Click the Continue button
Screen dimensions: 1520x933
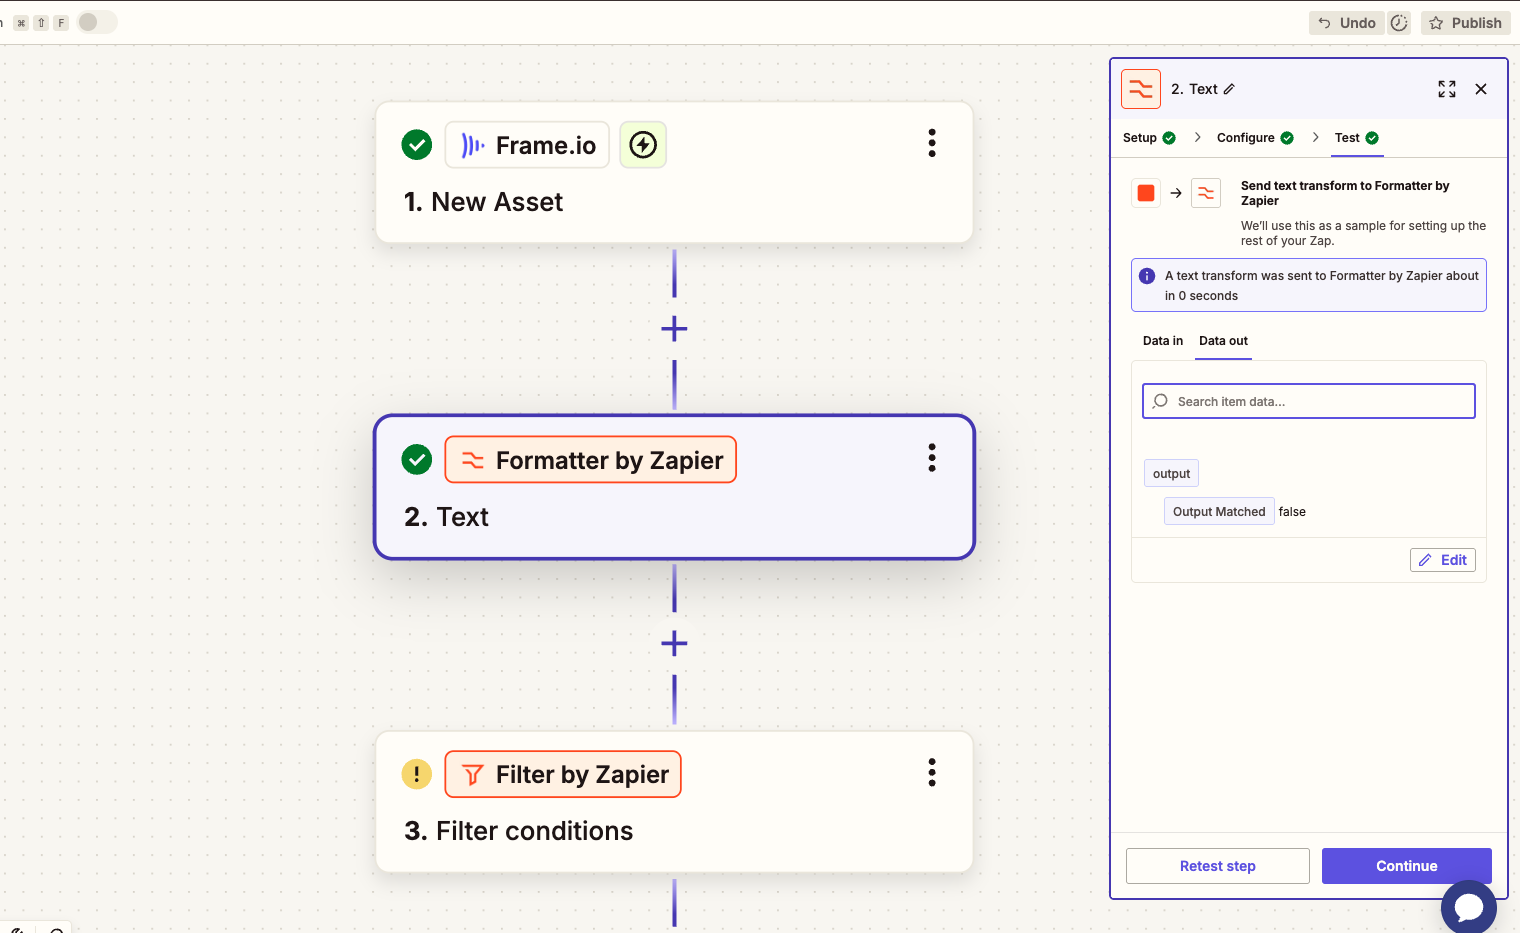(1407, 866)
